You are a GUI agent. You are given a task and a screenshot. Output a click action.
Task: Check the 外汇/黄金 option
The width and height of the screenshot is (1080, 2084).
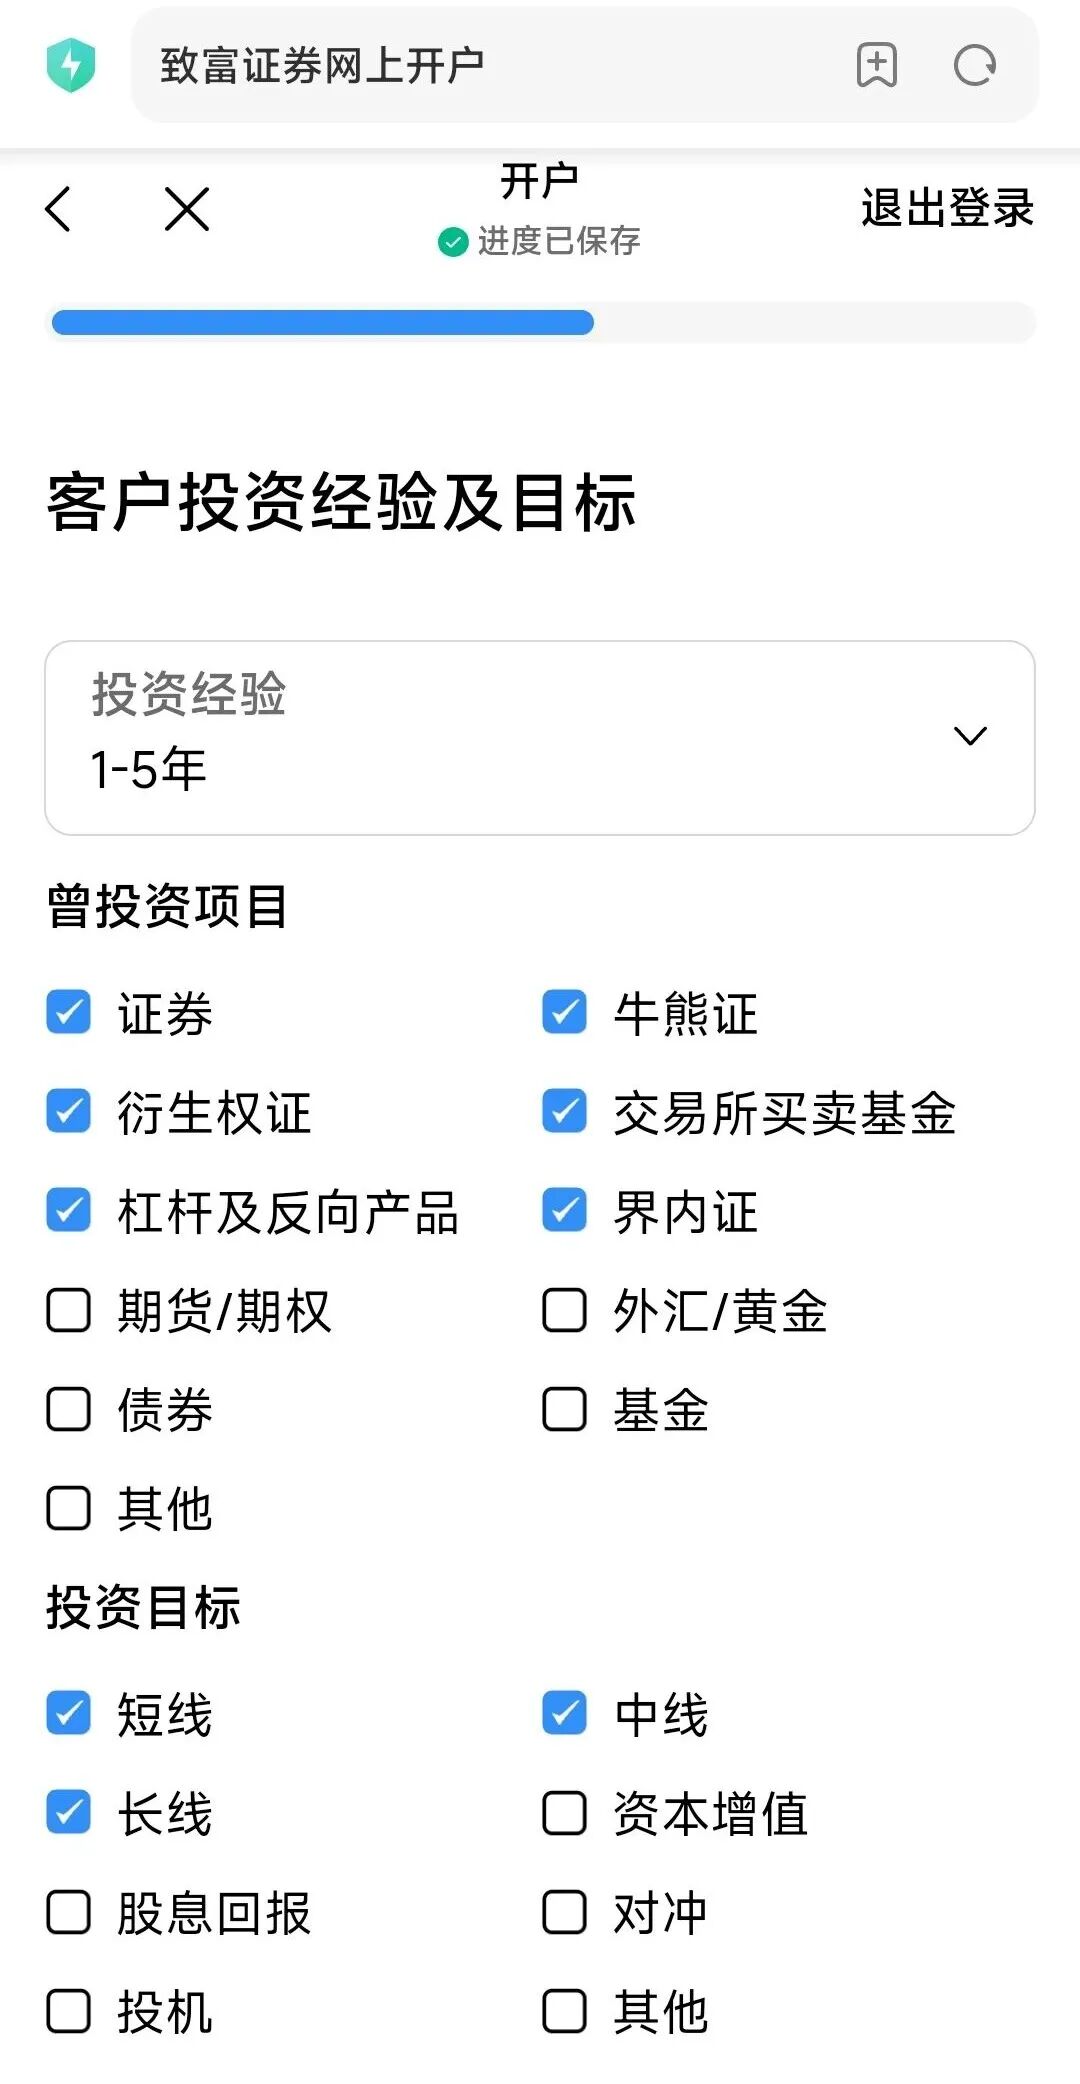click(x=565, y=1310)
